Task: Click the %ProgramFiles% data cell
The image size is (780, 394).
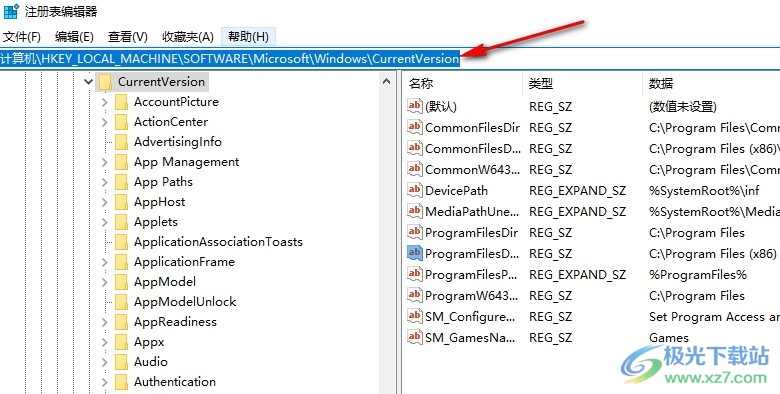Action: 698,275
